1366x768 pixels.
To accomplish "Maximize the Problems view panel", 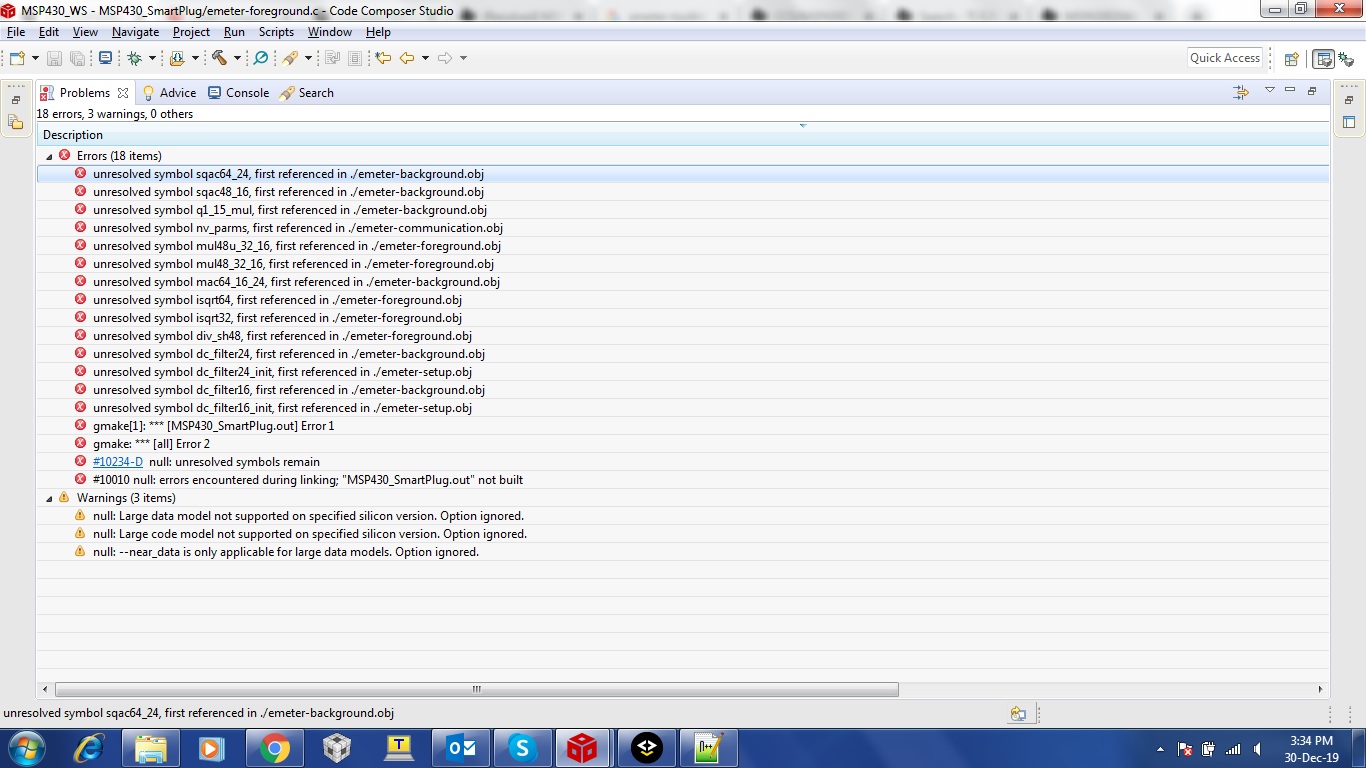I will [1312, 90].
